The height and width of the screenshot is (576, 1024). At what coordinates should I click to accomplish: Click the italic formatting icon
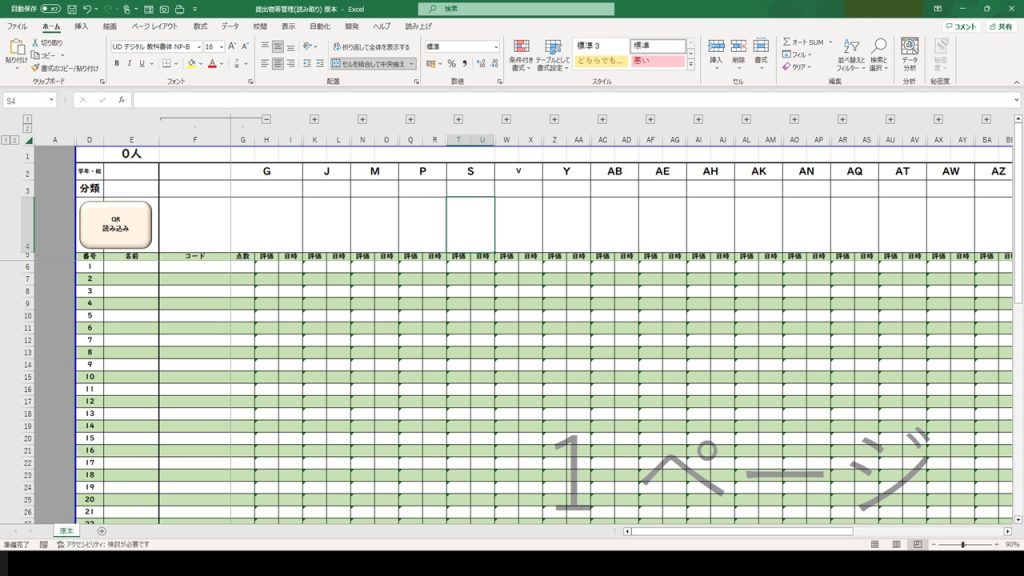click(129, 63)
